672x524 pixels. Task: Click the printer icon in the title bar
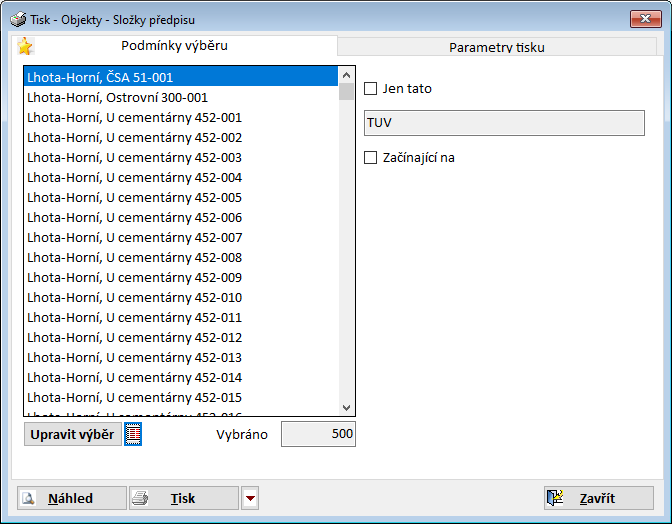18,19
